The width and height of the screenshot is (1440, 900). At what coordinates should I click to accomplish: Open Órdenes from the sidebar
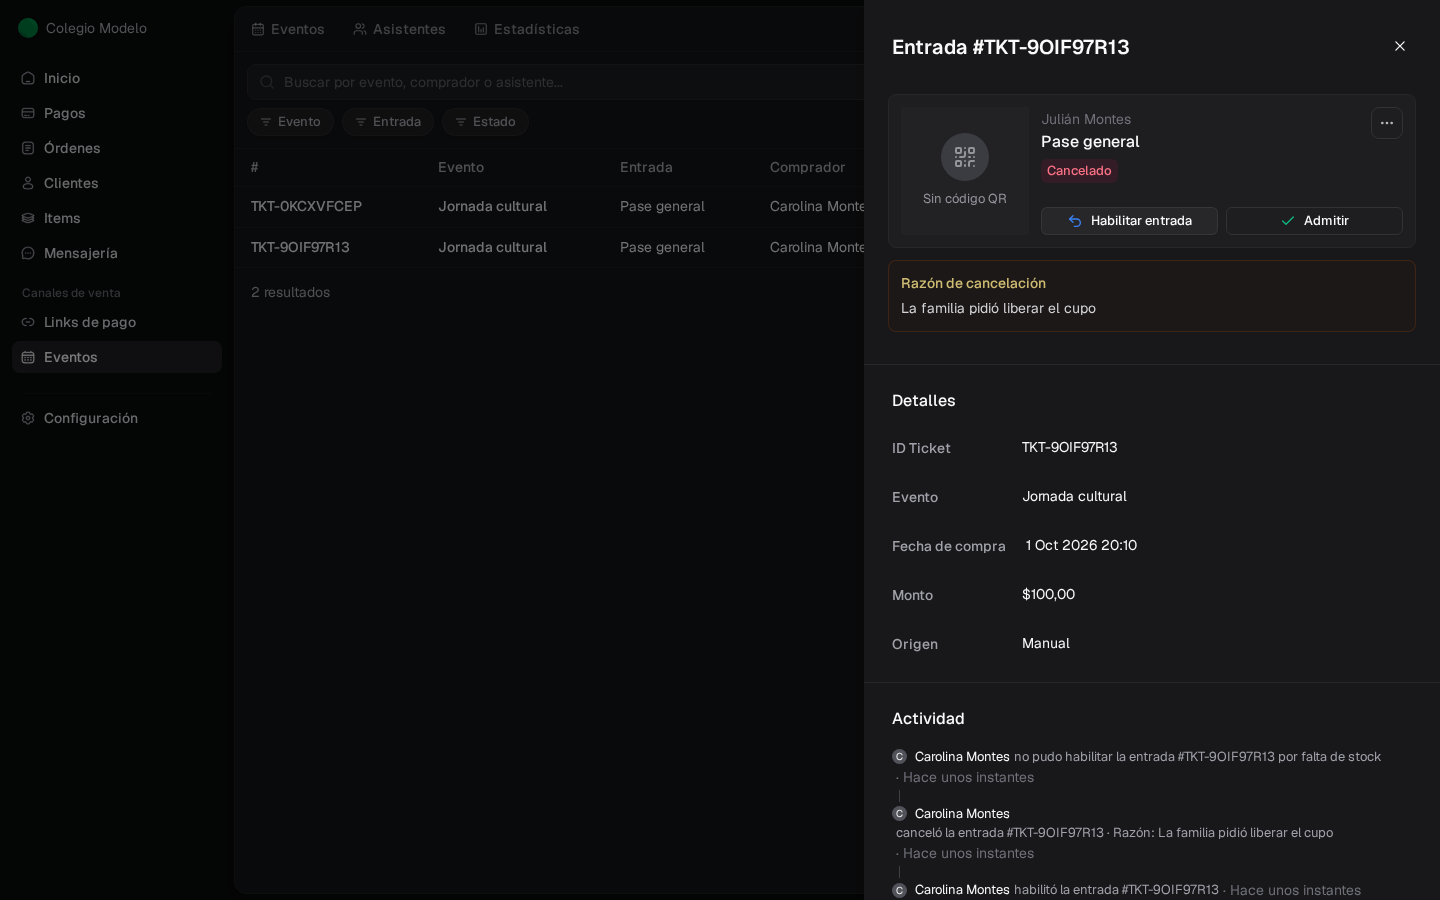(117, 148)
